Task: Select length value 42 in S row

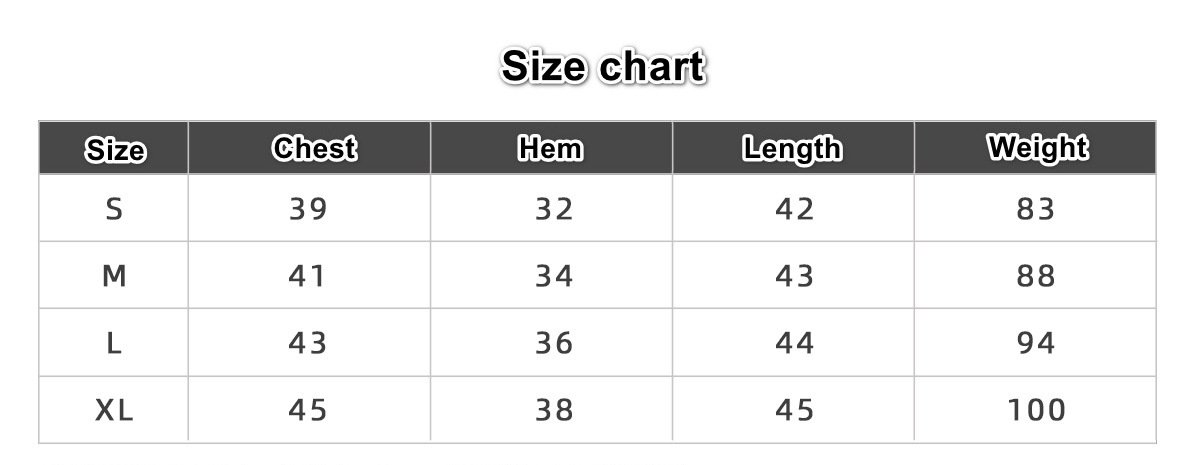Action: 795,209
